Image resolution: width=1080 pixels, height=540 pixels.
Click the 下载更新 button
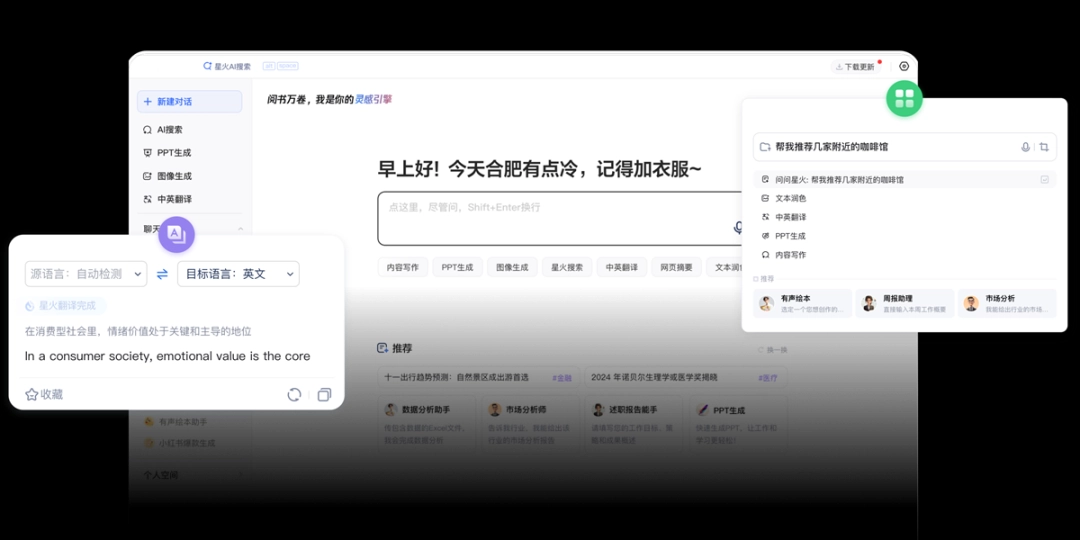pyautogui.click(x=855, y=67)
